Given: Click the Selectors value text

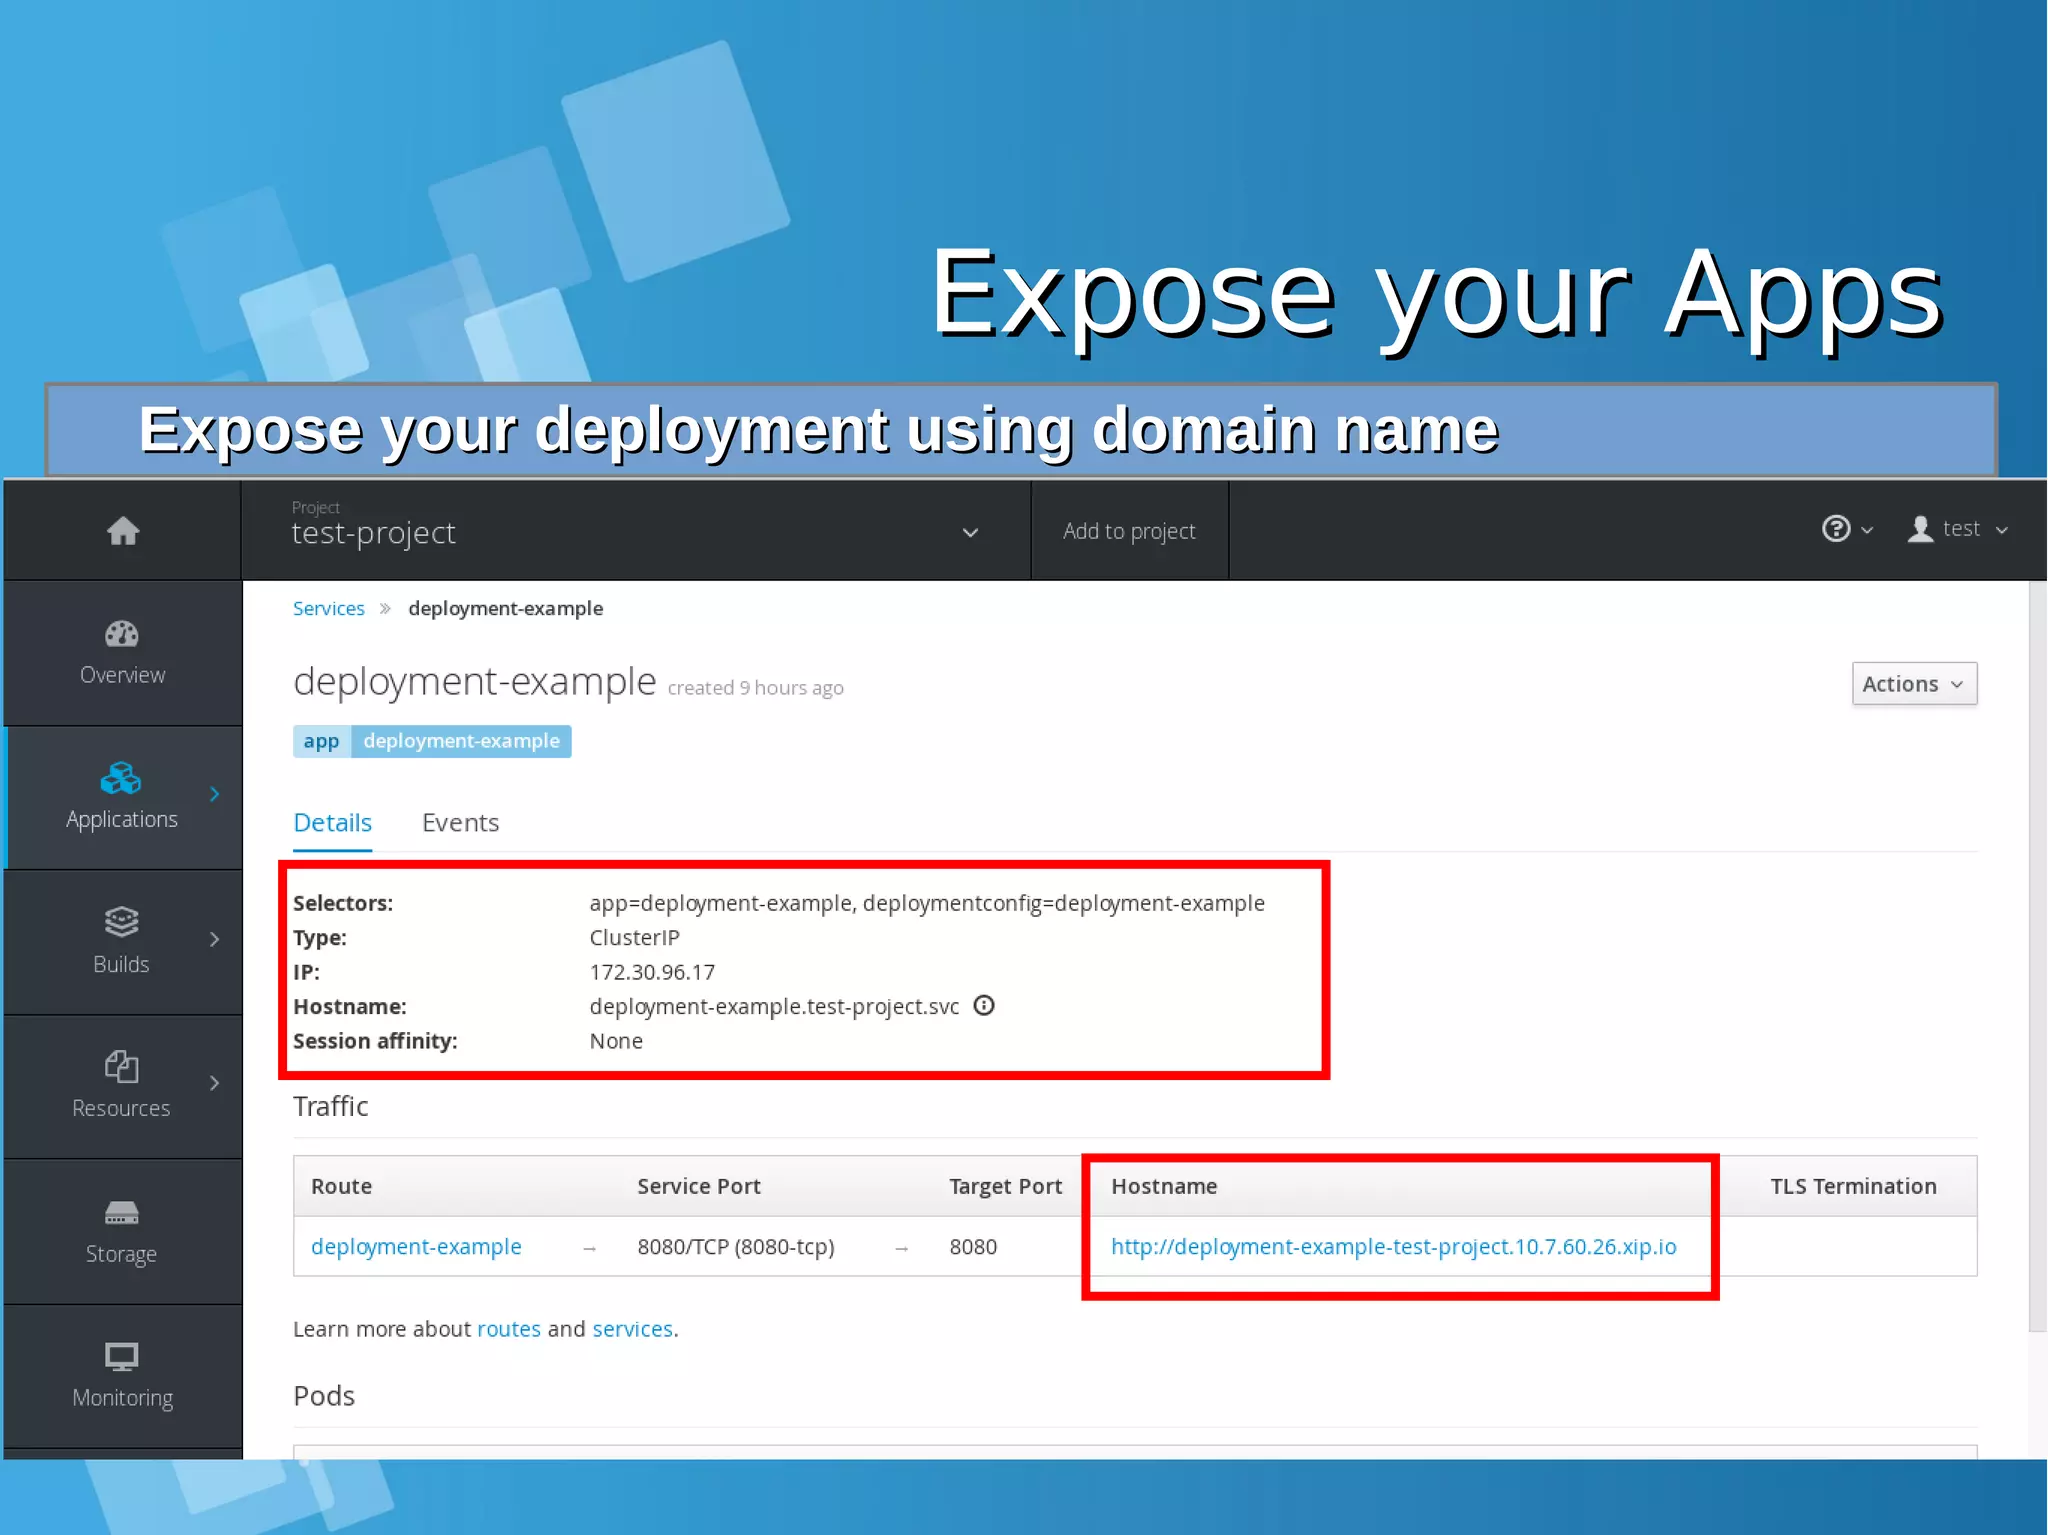Looking at the screenshot, I should coord(927,903).
